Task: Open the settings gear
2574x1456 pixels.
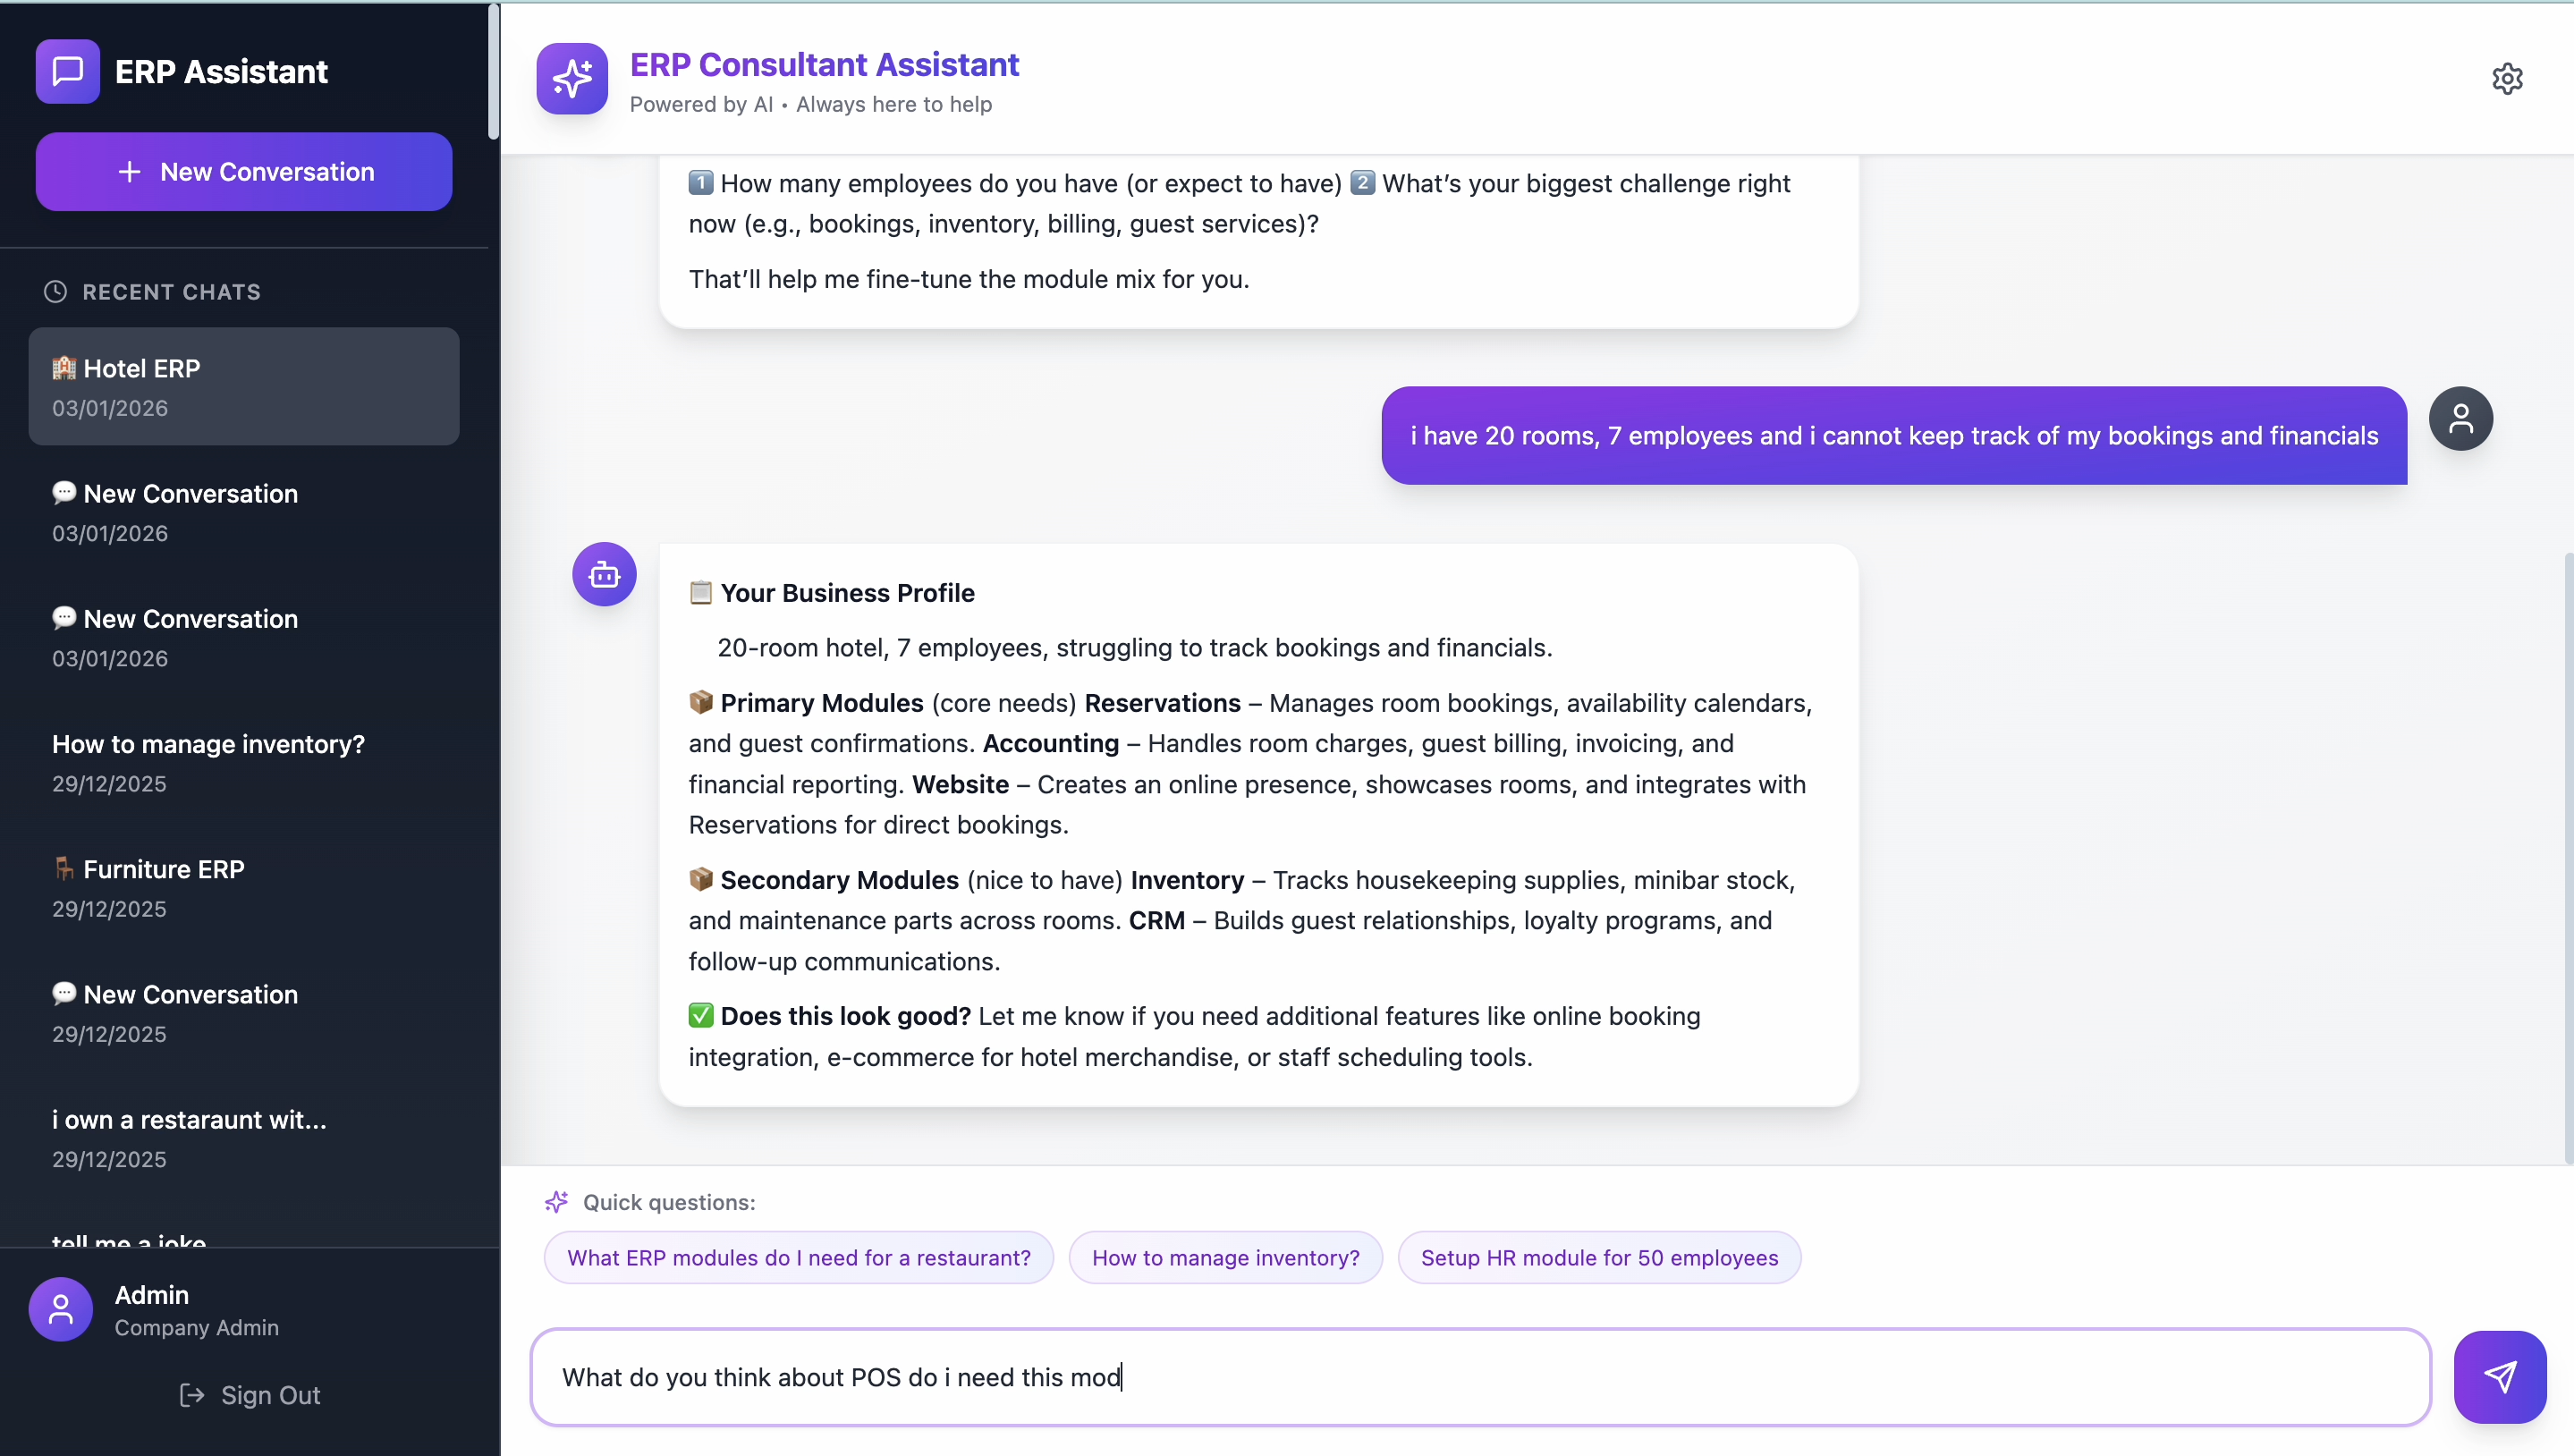Action: [2507, 79]
